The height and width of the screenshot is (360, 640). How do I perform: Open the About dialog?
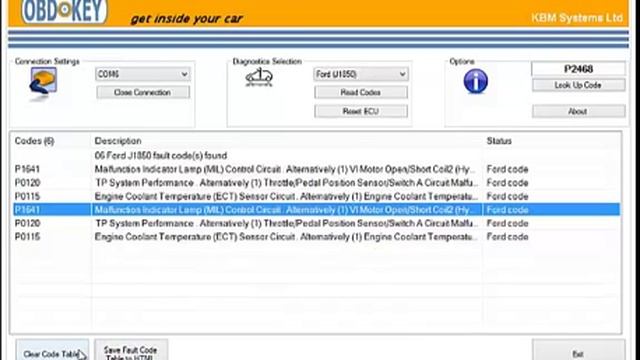pyautogui.click(x=578, y=111)
